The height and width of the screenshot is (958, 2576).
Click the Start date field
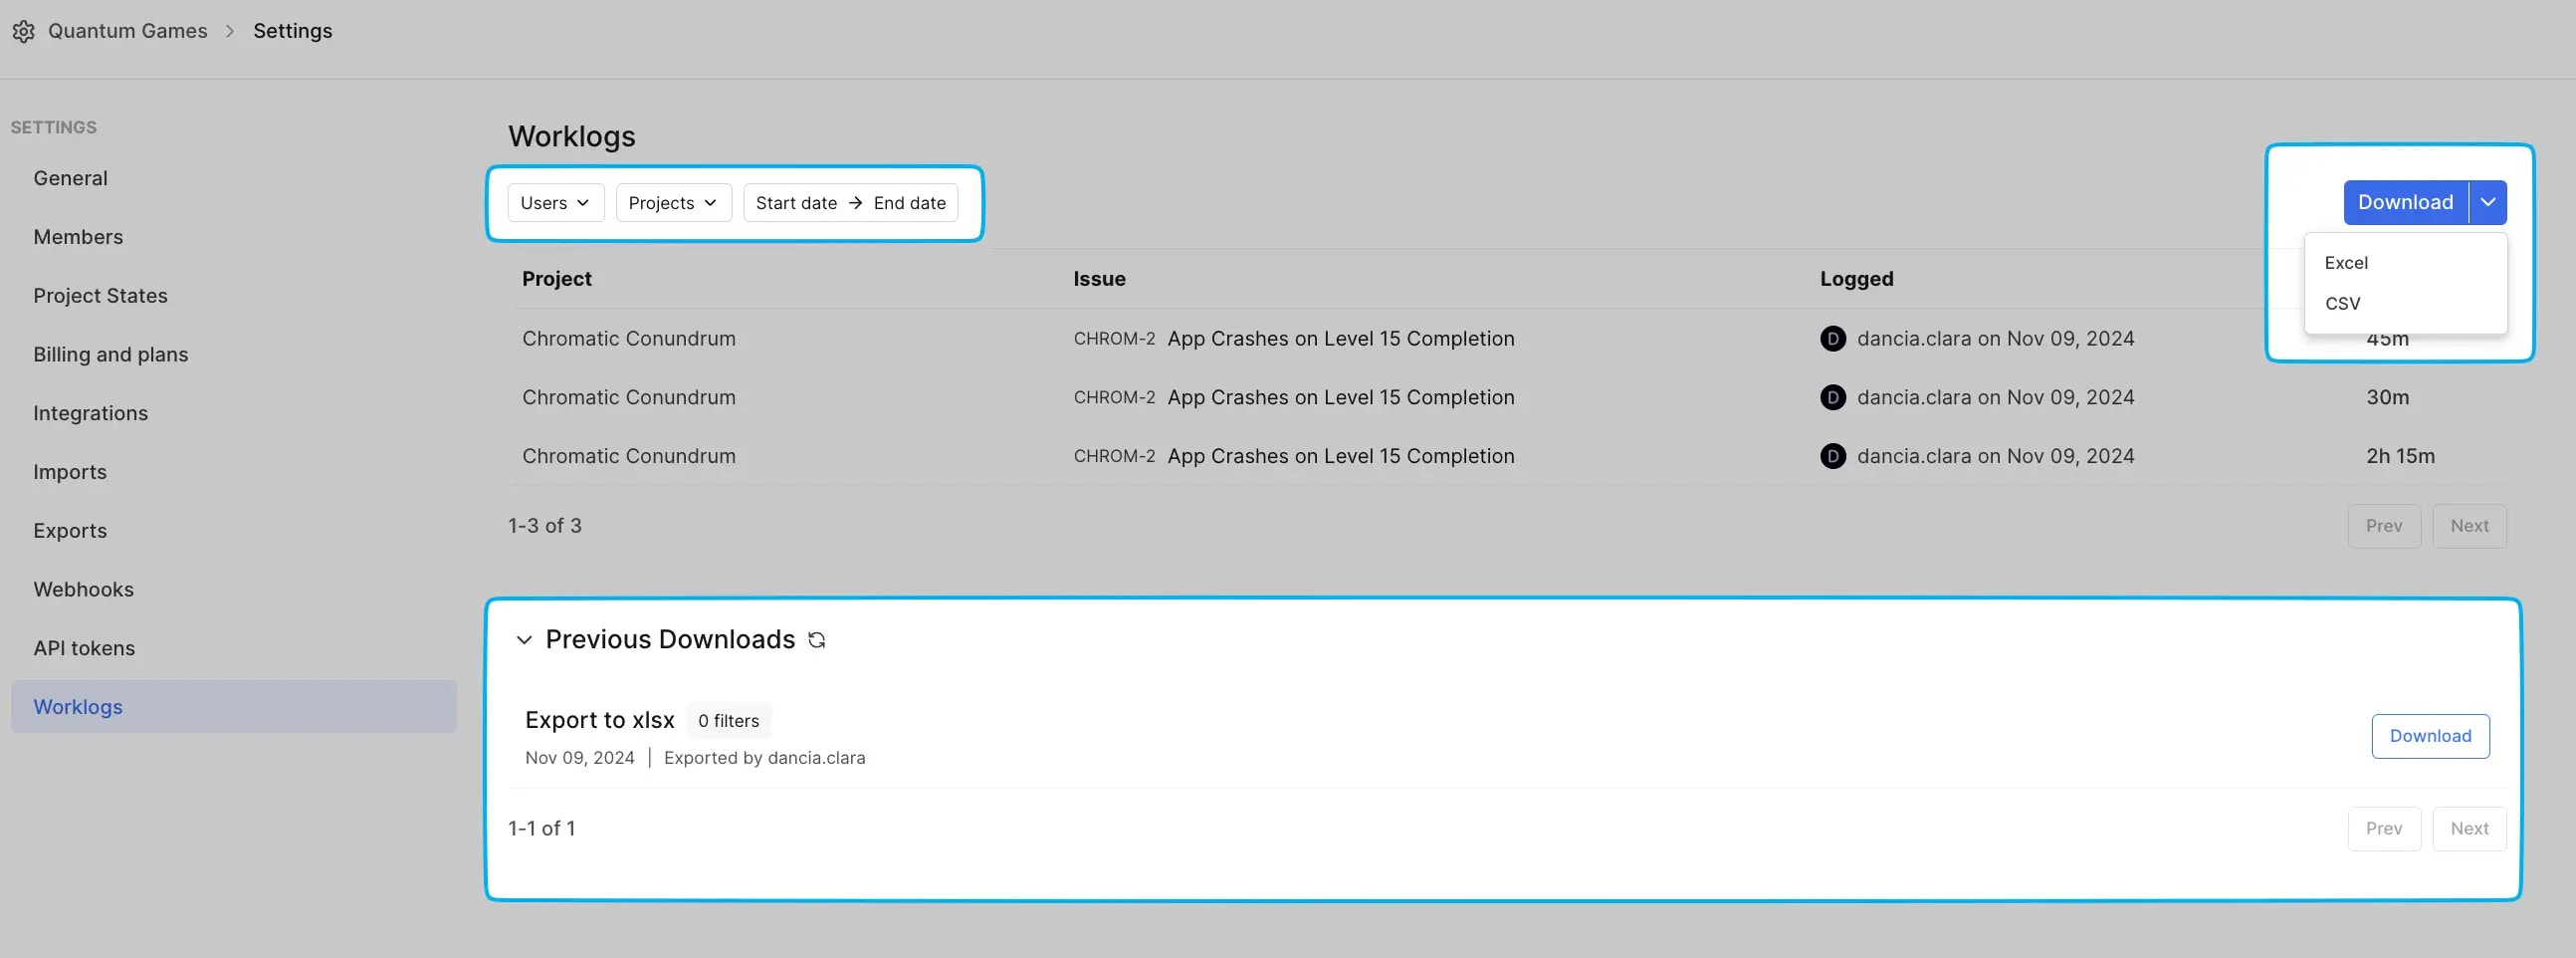click(x=797, y=202)
